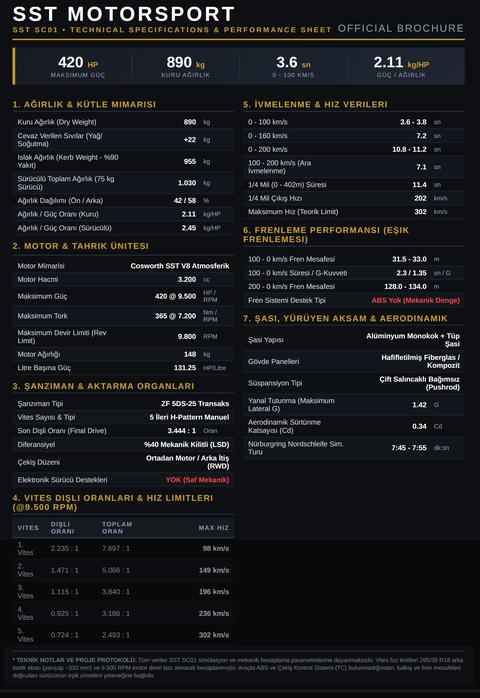Select the Maksimum Hız (Teorik Limit) row

(354, 212)
